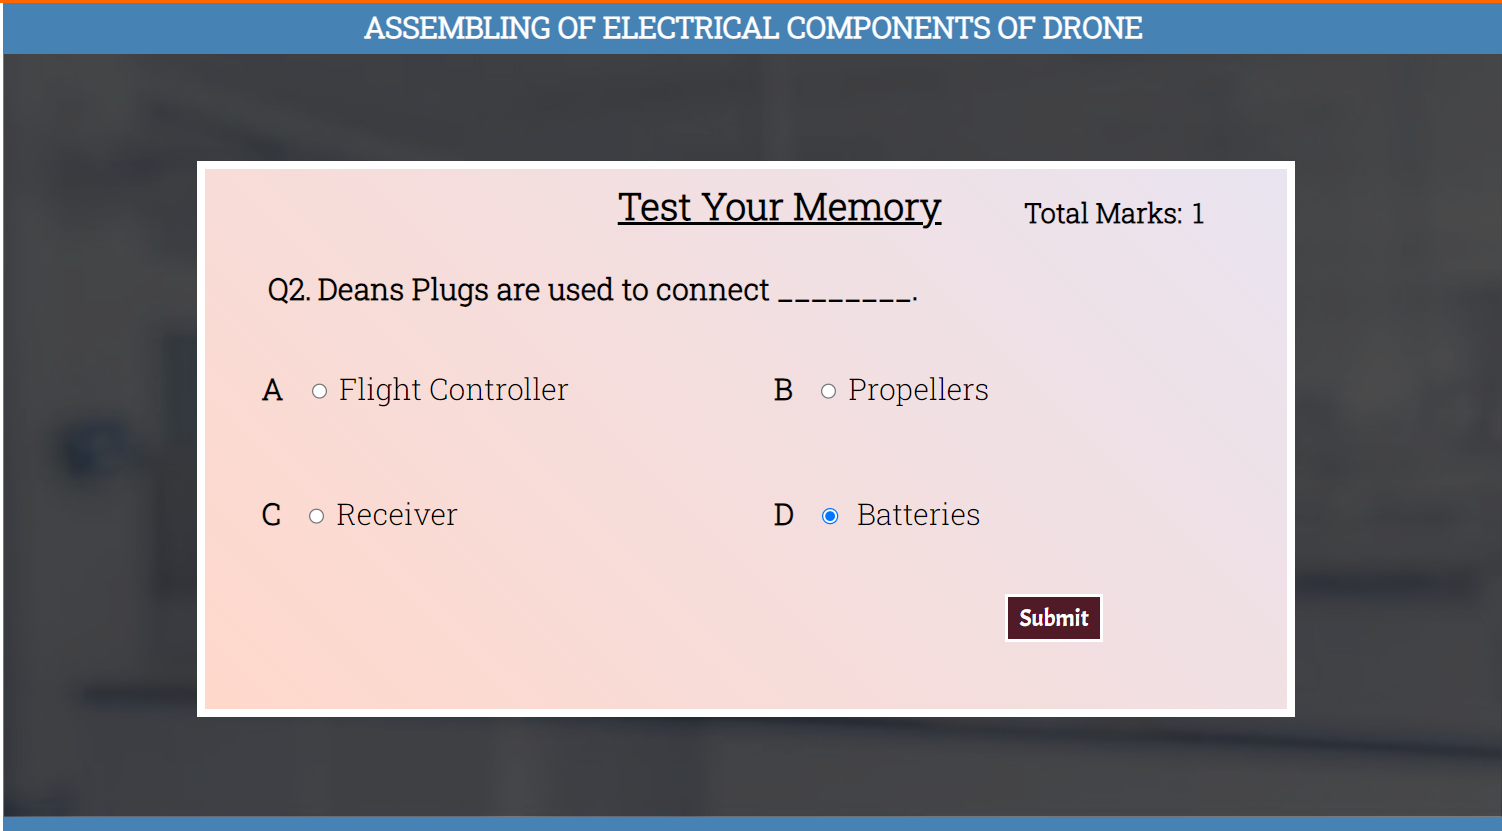Click the blue footer bar

(x=750, y=824)
